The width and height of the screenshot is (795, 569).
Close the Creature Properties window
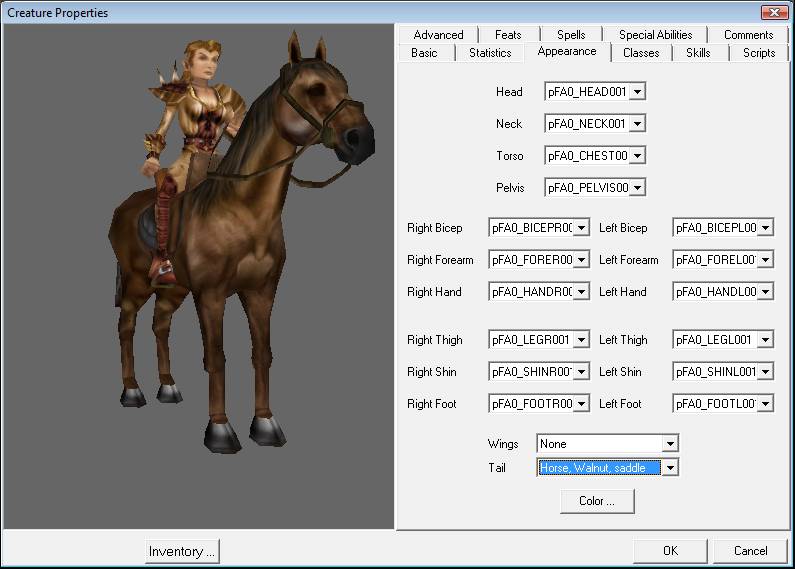click(x=775, y=12)
